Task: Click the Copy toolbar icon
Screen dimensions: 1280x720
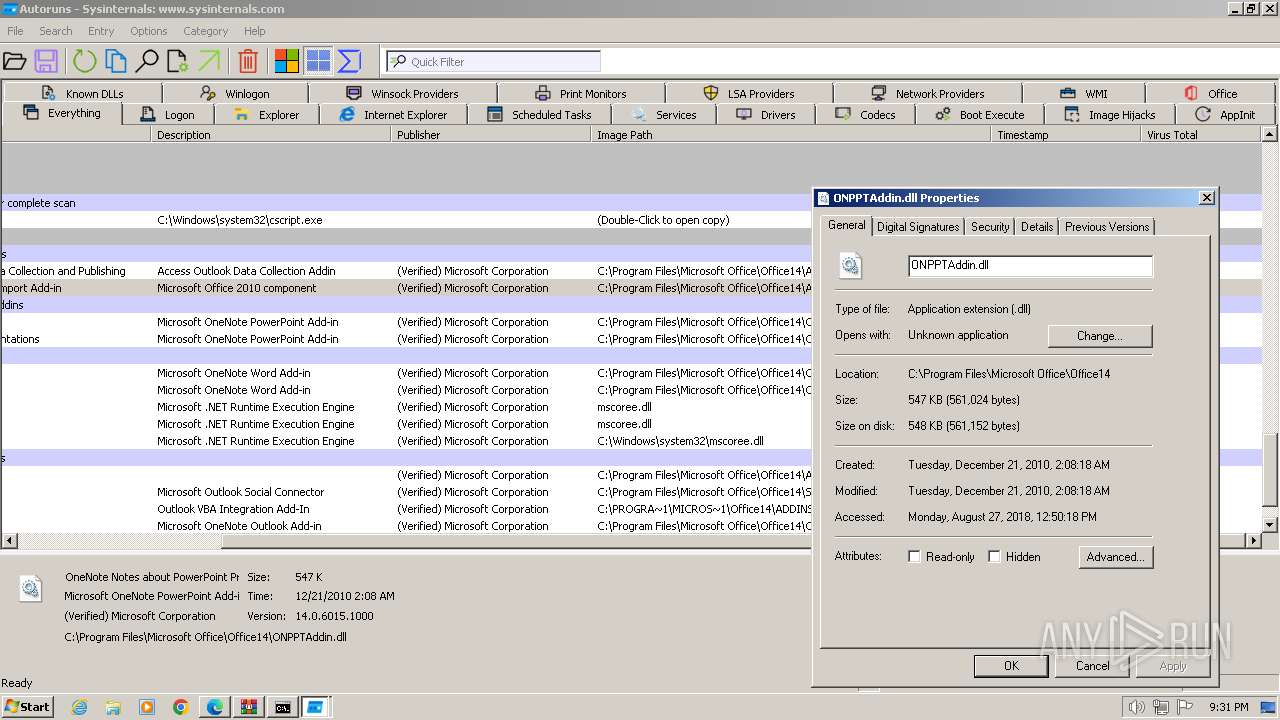Action: [x=116, y=62]
